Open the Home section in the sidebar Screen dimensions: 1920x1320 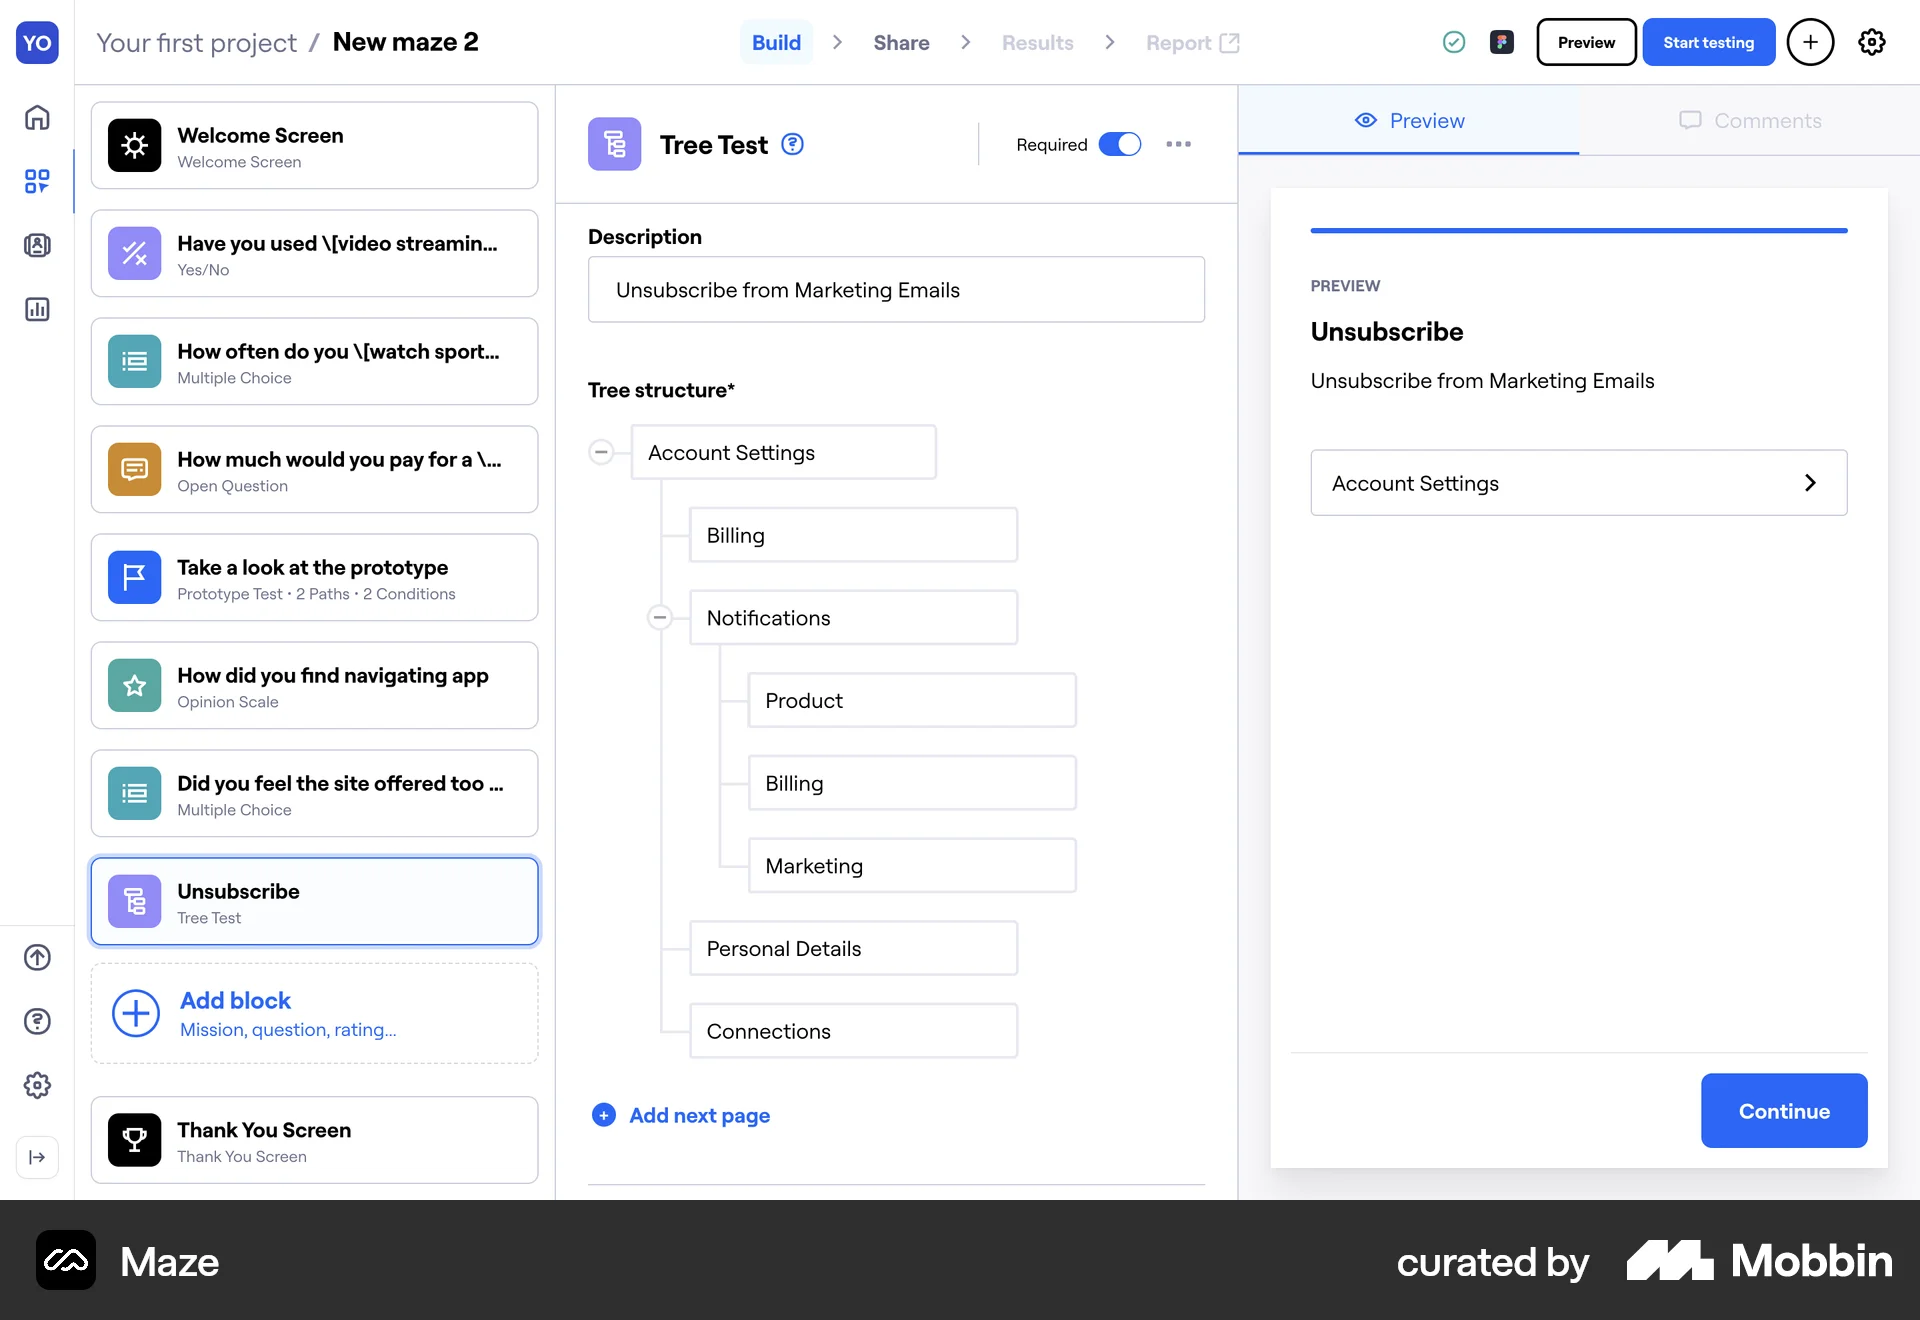click(37, 117)
